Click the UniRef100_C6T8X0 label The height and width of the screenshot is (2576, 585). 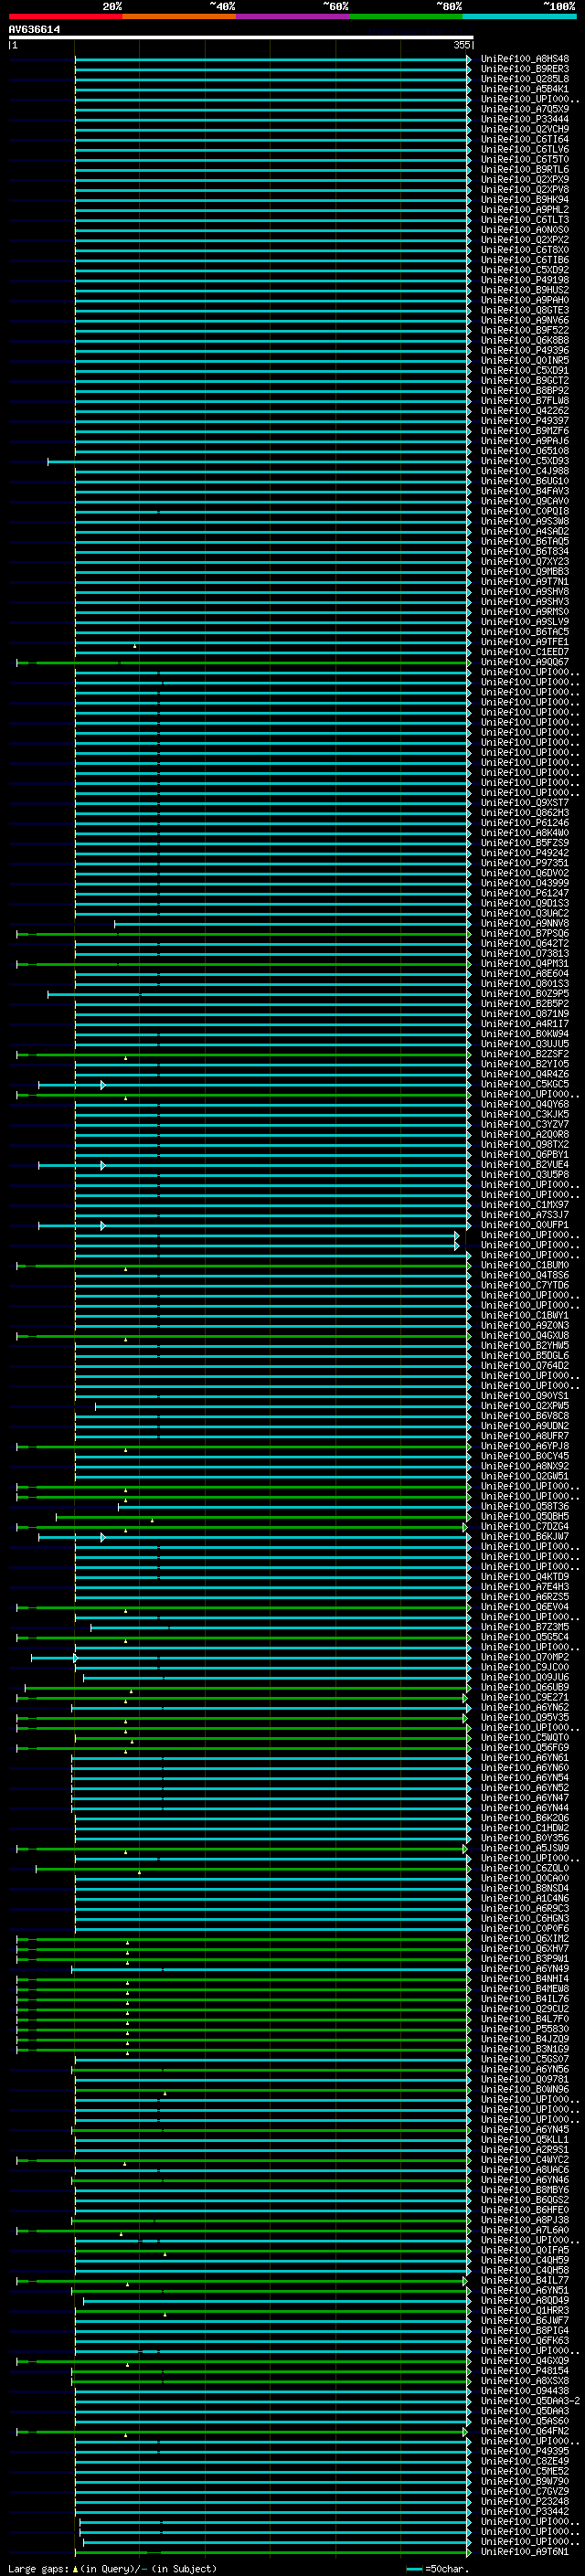click(x=524, y=250)
